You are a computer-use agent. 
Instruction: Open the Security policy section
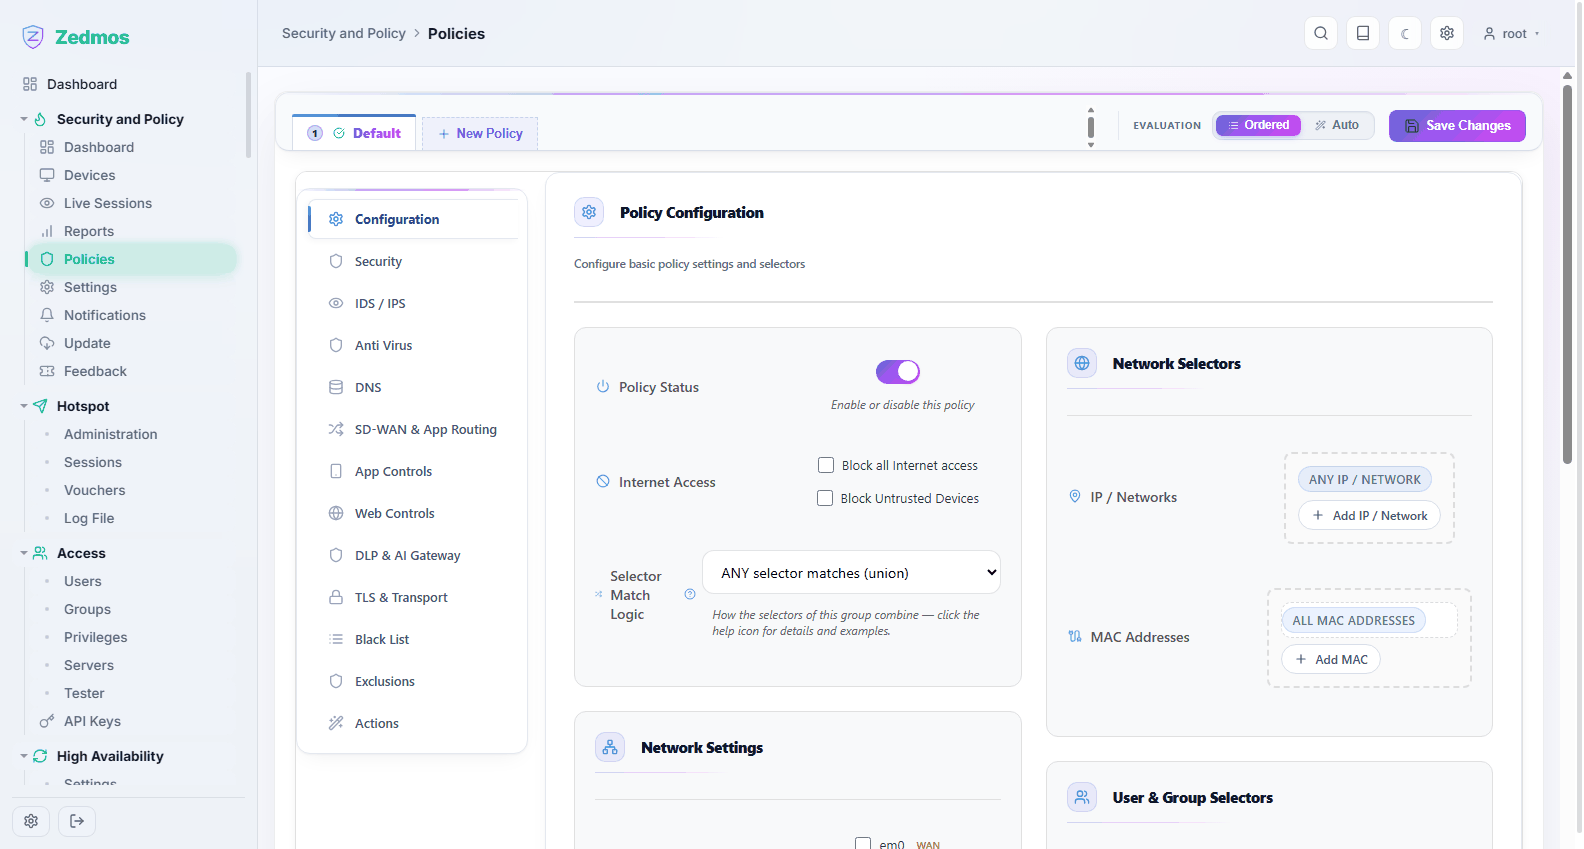pyautogui.click(x=413, y=261)
